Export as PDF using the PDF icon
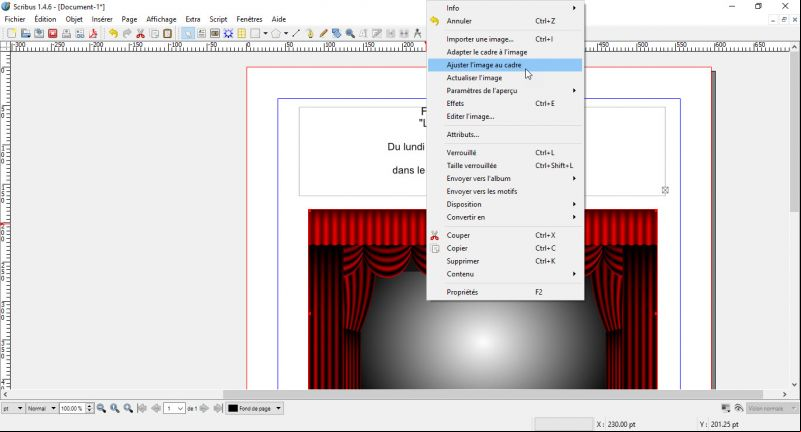 tap(93, 34)
